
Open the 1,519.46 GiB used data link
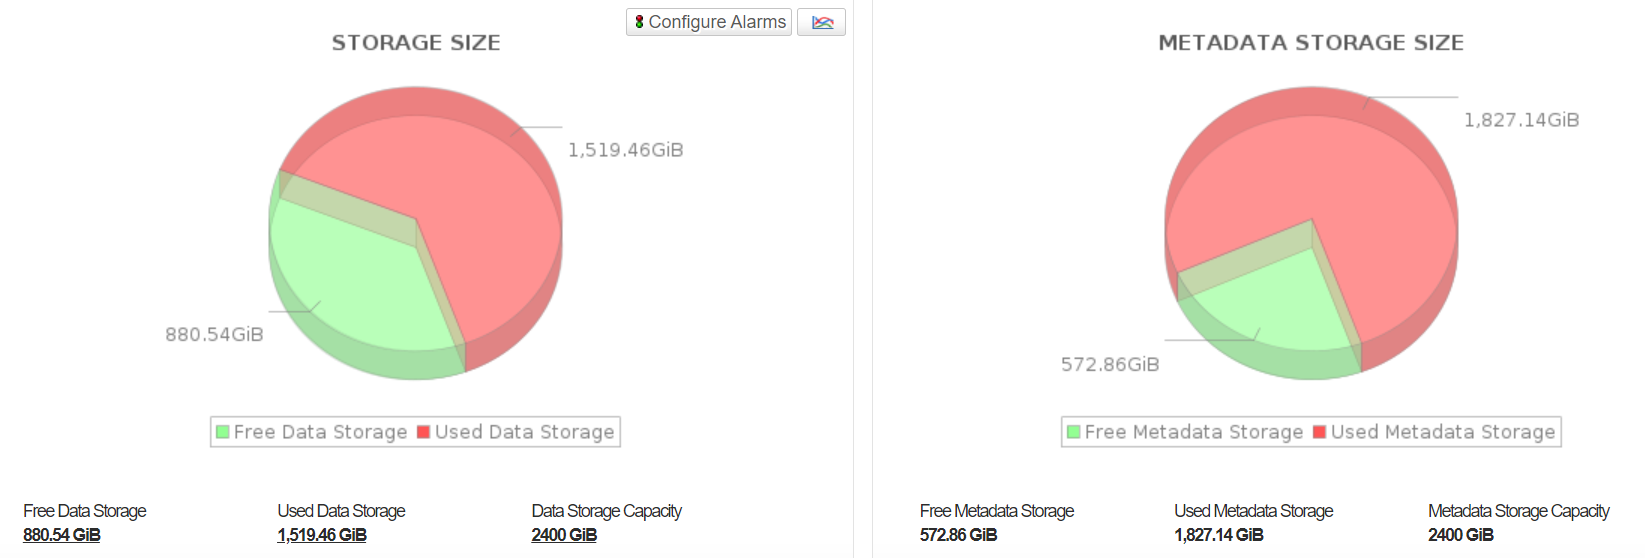coord(322,535)
